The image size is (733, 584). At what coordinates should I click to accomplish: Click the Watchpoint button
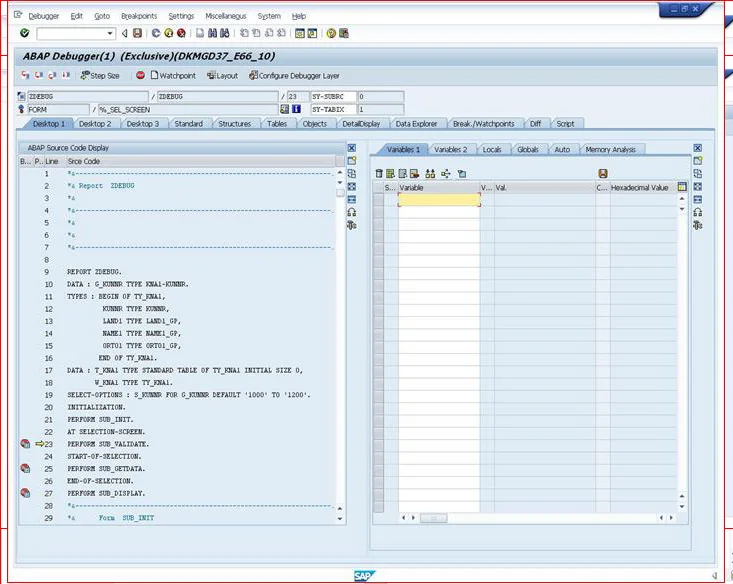173,75
